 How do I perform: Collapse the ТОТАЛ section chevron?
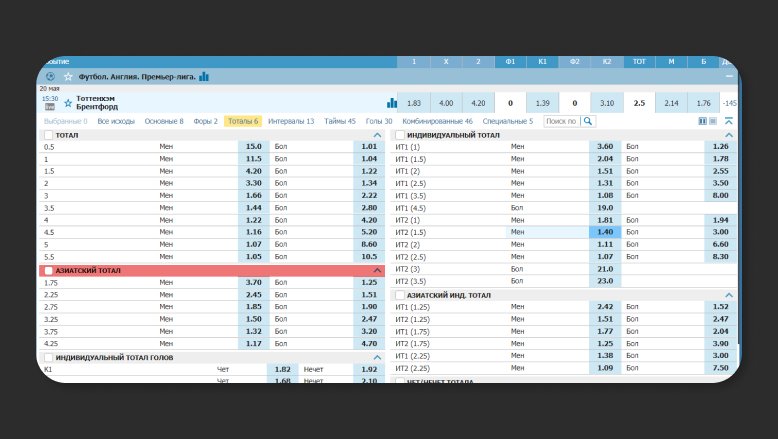point(377,135)
